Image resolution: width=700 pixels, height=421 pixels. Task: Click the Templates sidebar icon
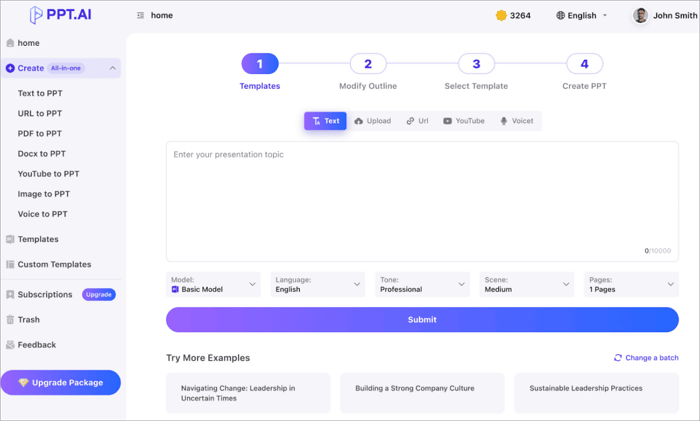[x=10, y=239]
